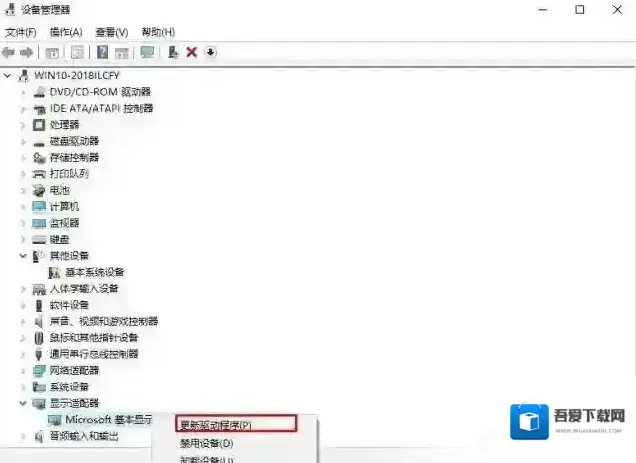
Task: Click the scan for hardware changes monitor icon
Action: 147,52
